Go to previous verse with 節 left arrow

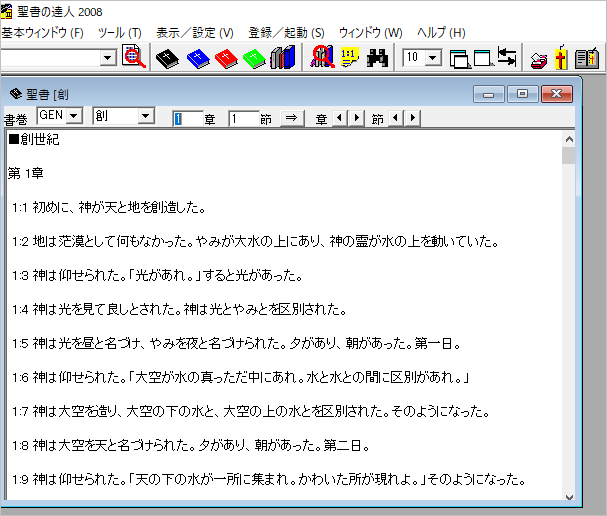pos(396,118)
